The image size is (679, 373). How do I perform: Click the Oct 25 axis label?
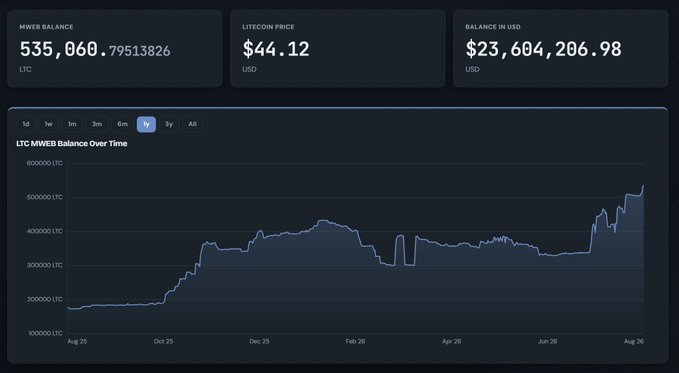(163, 341)
